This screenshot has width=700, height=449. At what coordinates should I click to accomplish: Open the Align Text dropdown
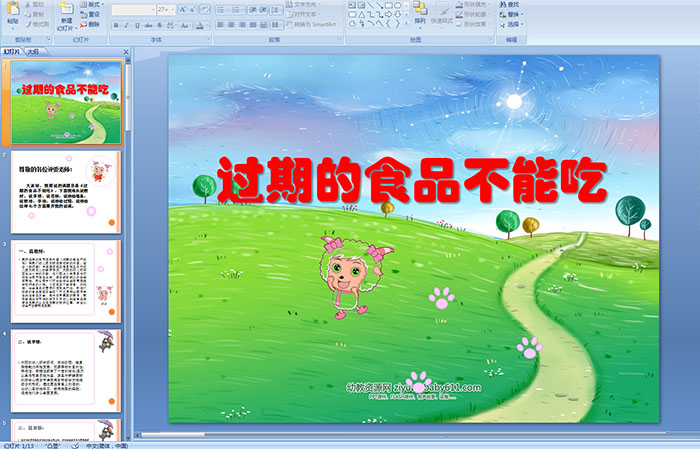click(304, 14)
